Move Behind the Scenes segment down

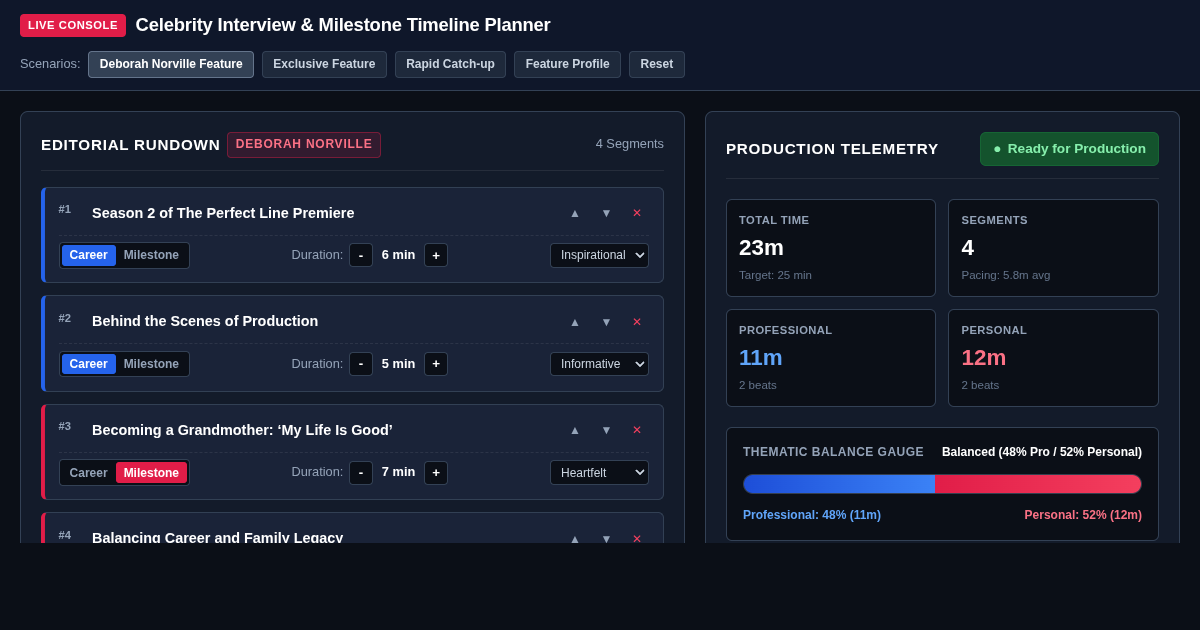pyautogui.click(x=606, y=322)
